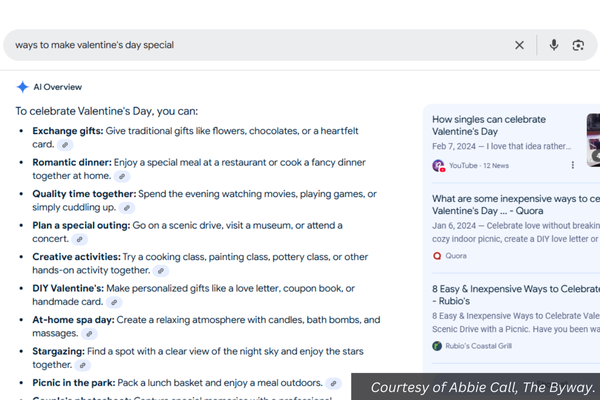The image size is (600, 400).
Task: Click the 'AI Overview' label
Action: (x=57, y=87)
